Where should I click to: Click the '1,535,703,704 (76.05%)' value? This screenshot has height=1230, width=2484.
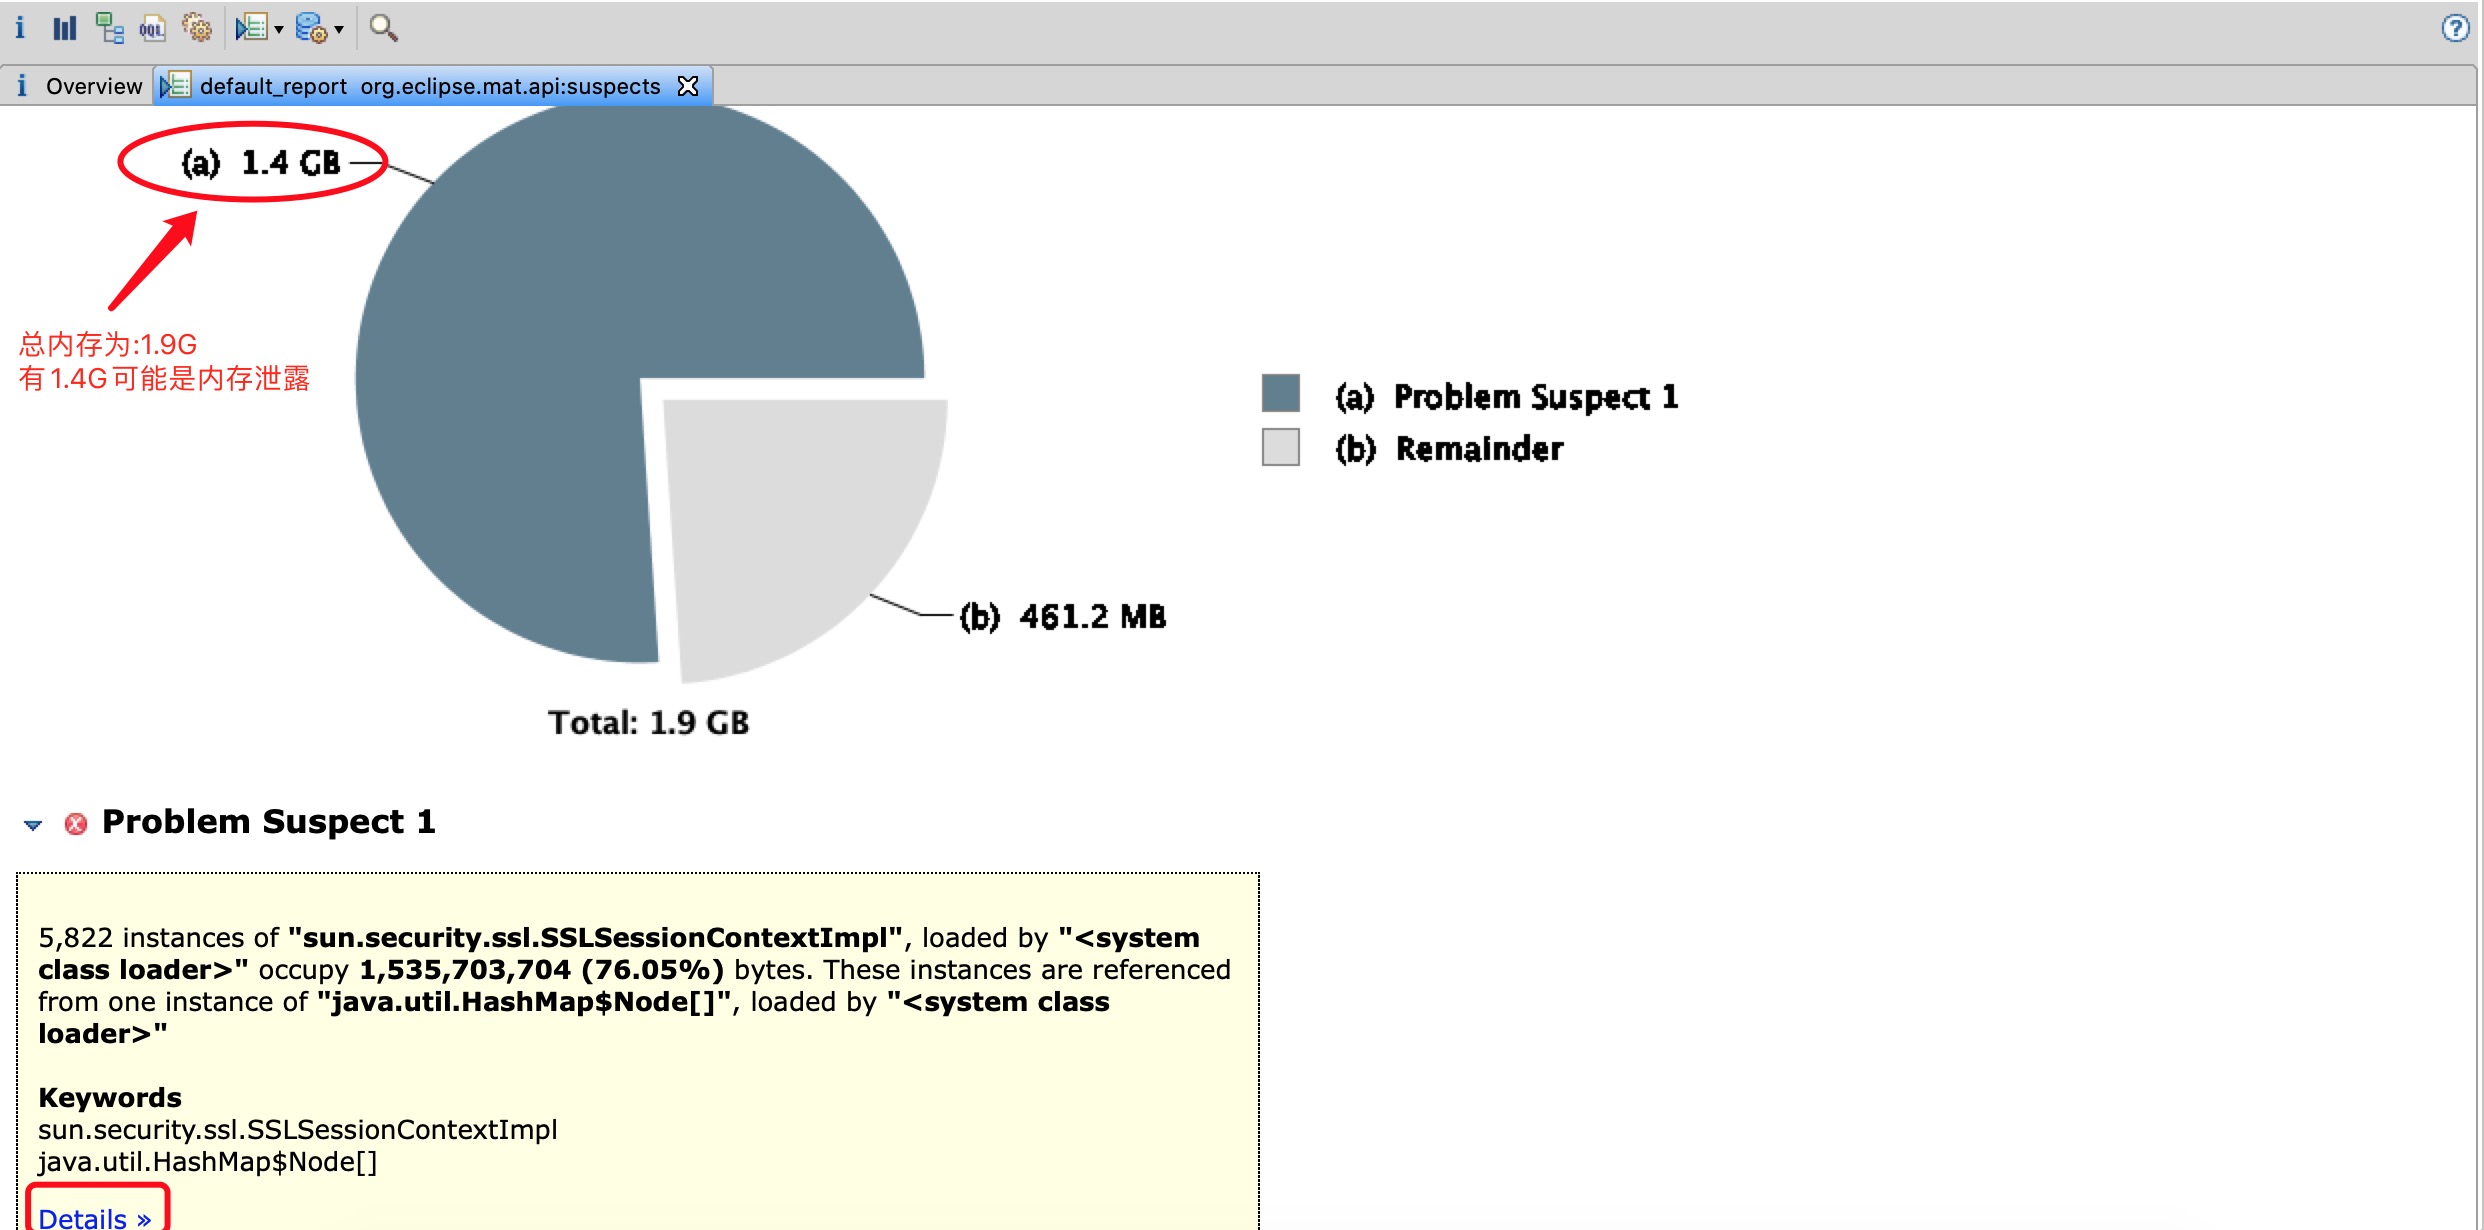(x=541, y=970)
